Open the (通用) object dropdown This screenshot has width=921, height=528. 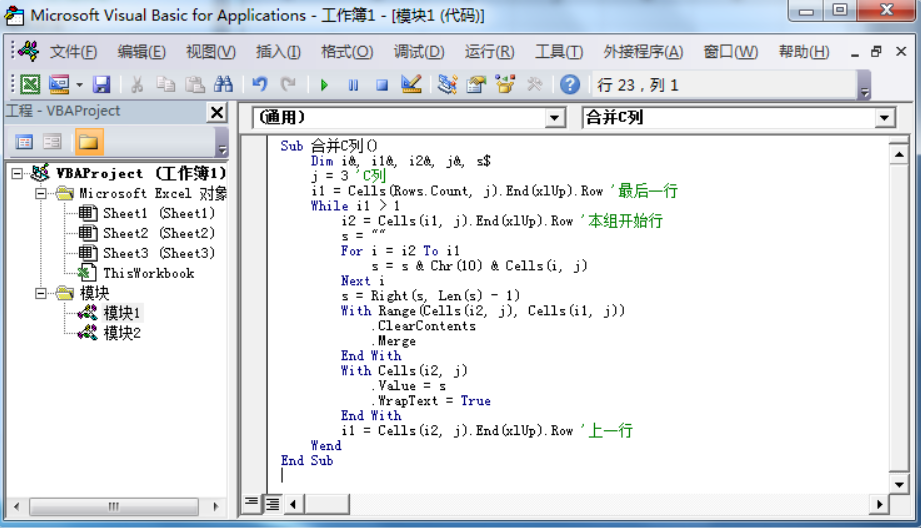(x=554, y=118)
